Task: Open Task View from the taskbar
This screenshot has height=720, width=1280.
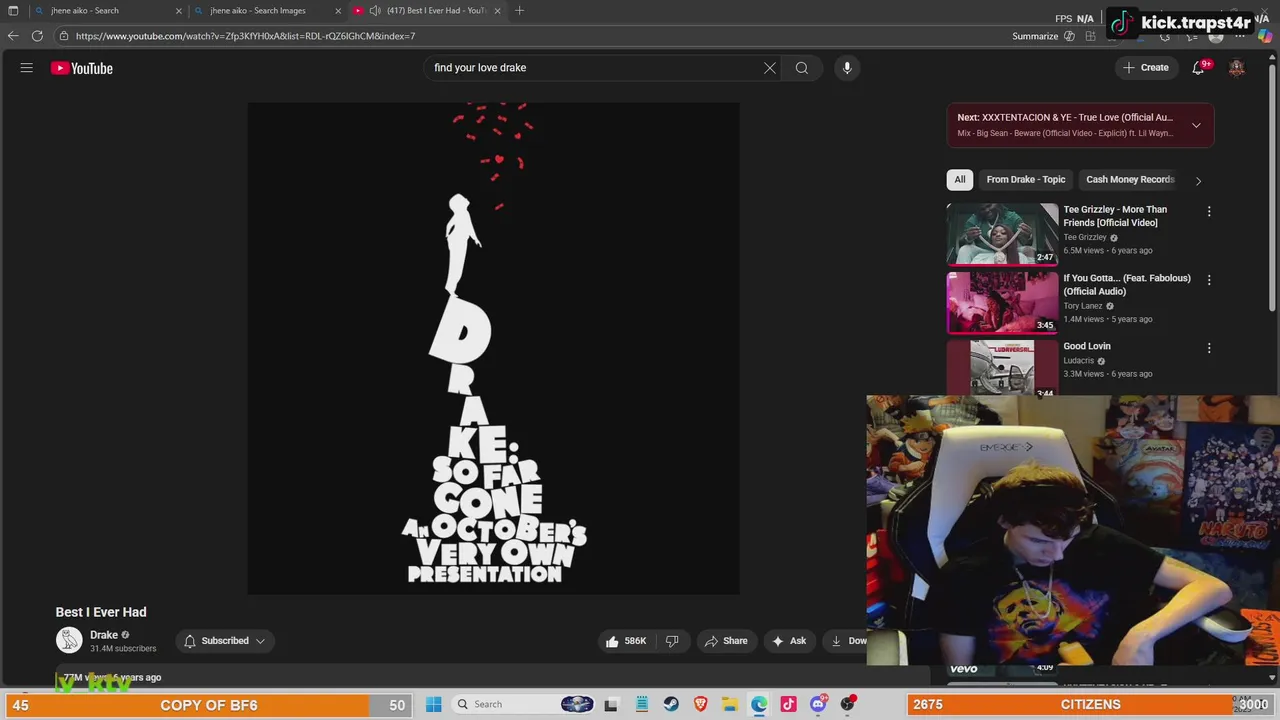Action: pos(612,704)
